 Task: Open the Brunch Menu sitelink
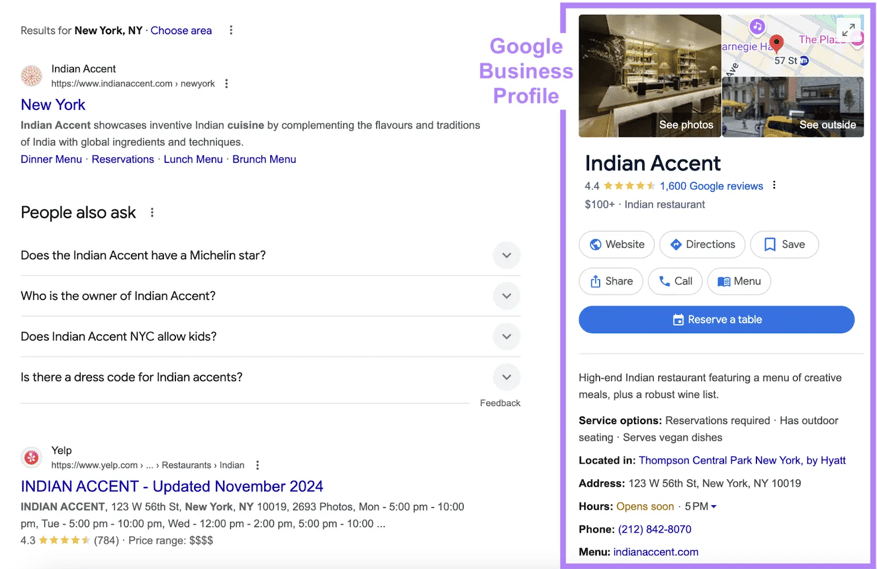click(x=264, y=159)
